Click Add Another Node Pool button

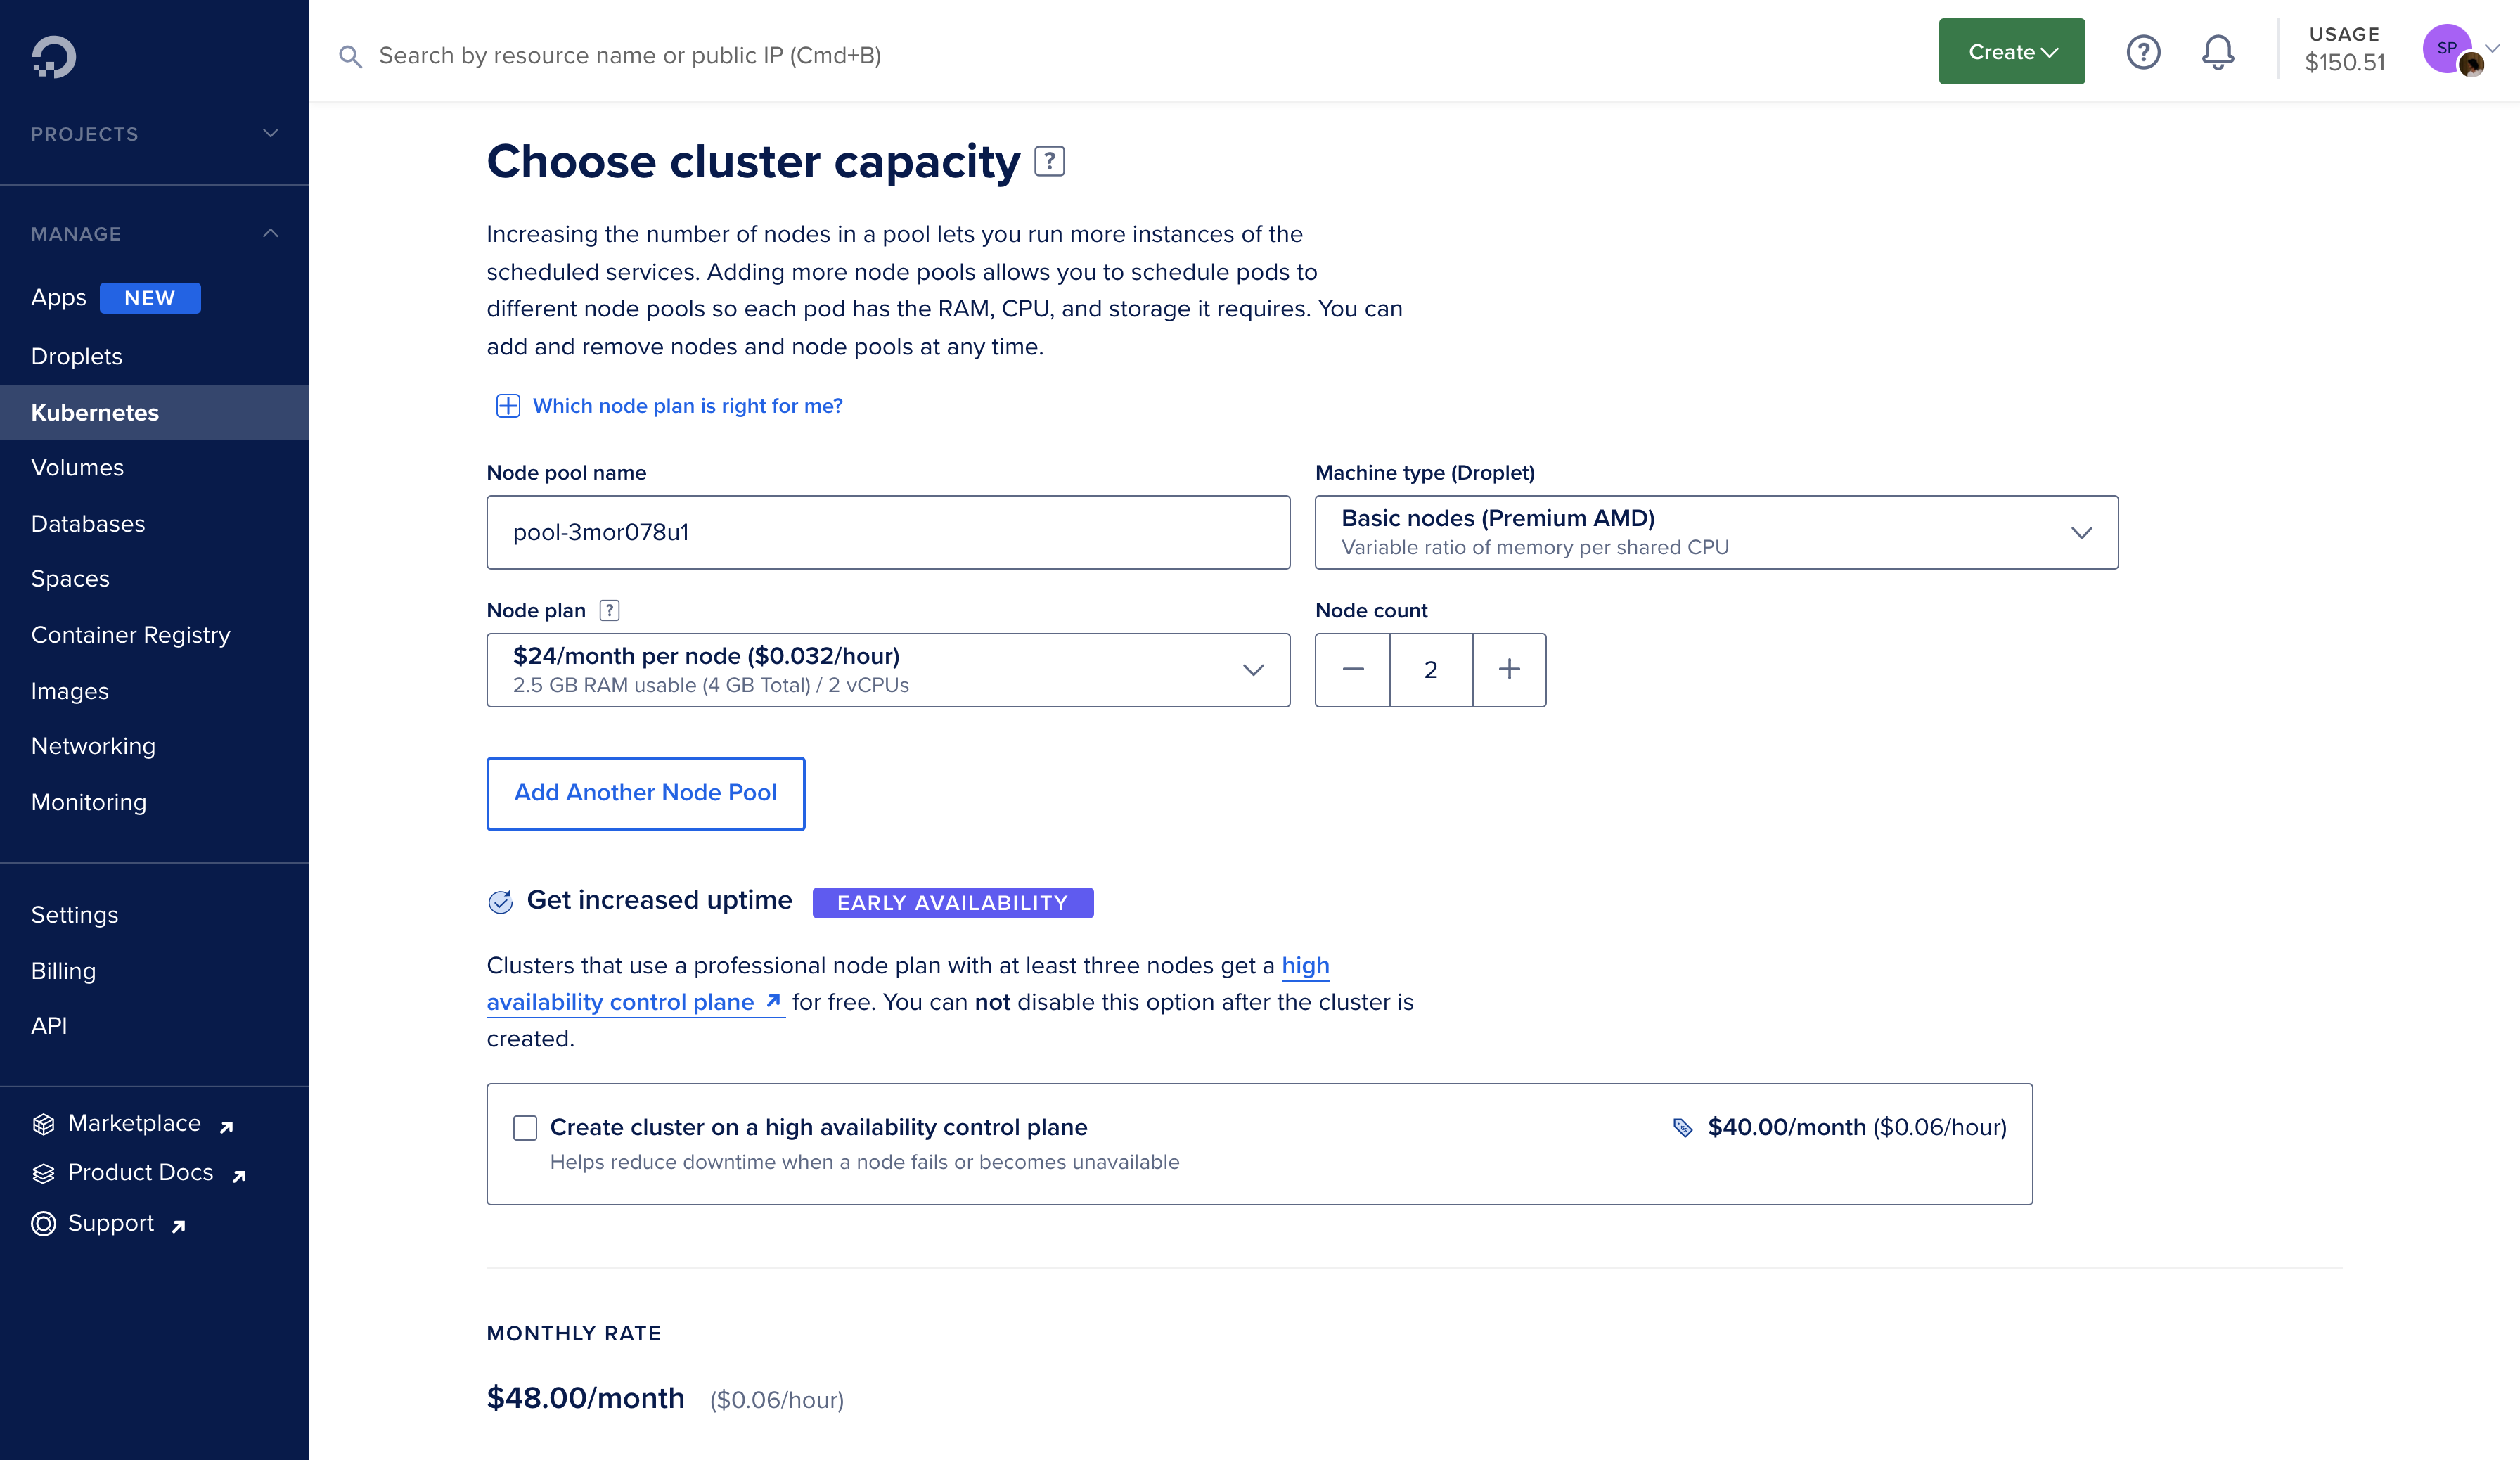tap(645, 793)
